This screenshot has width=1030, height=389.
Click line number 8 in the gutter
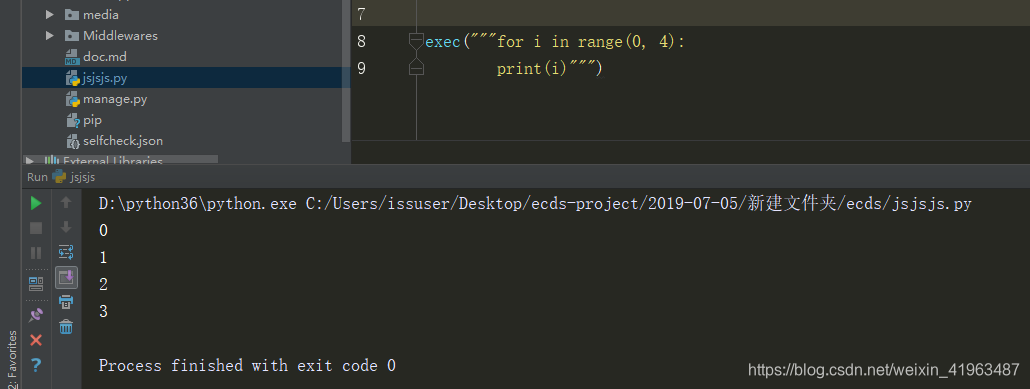361,41
